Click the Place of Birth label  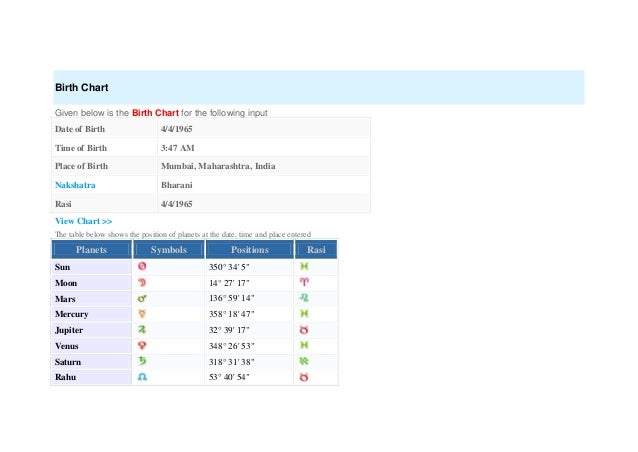[81, 166]
